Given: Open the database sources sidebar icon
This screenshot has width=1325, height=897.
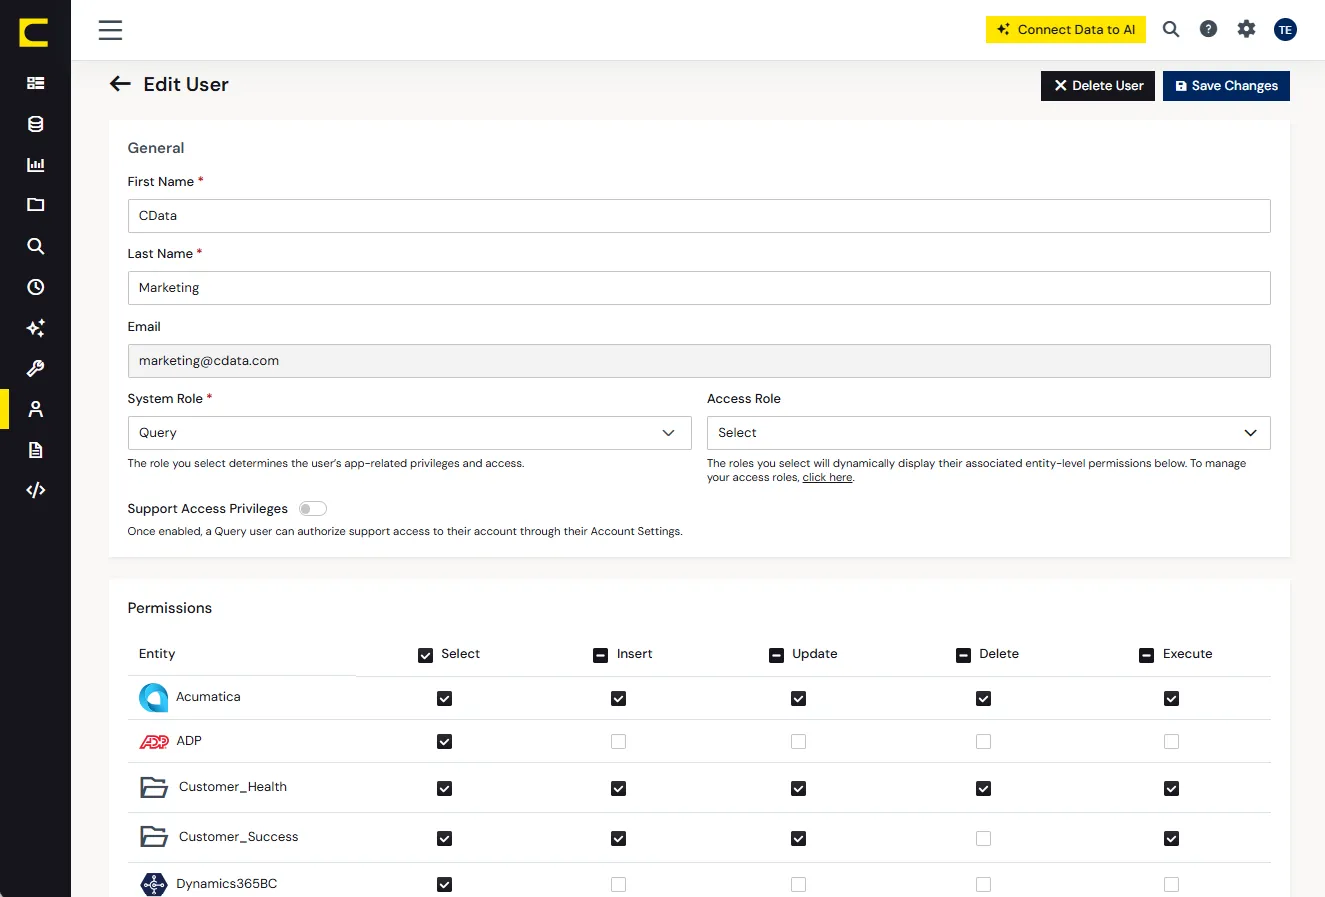Looking at the screenshot, I should (36, 124).
